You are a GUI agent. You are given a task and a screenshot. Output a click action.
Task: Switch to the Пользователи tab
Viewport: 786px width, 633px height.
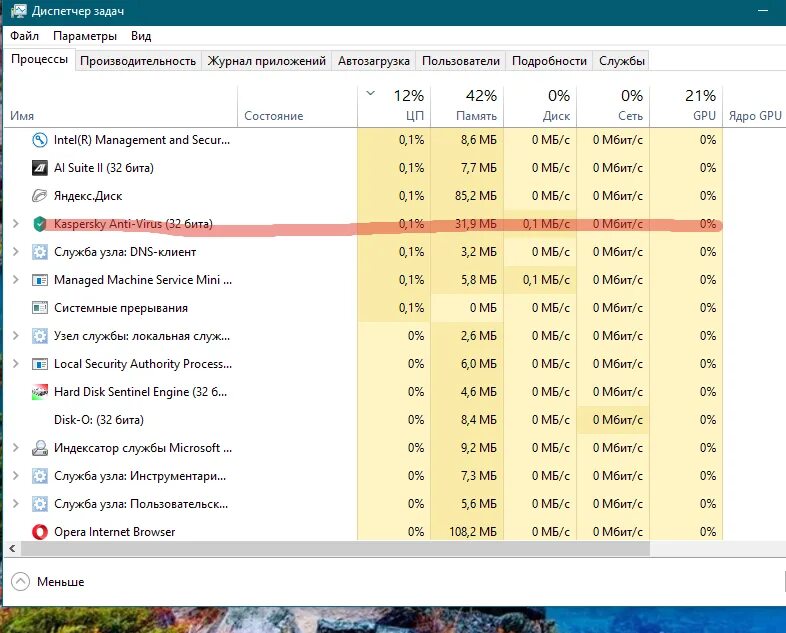[x=461, y=61]
